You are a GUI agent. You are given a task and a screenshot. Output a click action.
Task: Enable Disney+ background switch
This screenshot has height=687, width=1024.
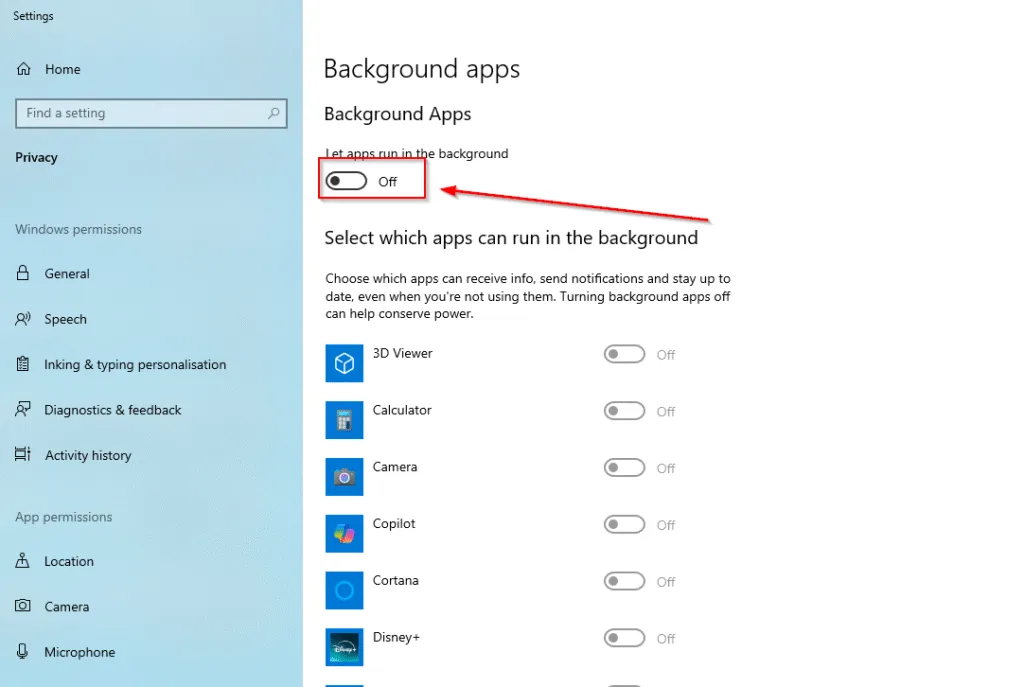click(624, 638)
